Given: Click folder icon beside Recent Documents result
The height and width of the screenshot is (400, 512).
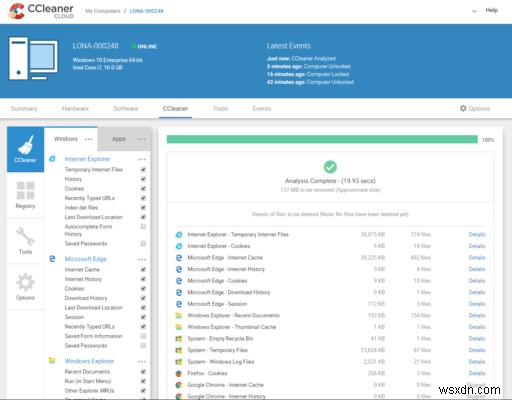Looking at the screenshot, I should coord(179,315).
